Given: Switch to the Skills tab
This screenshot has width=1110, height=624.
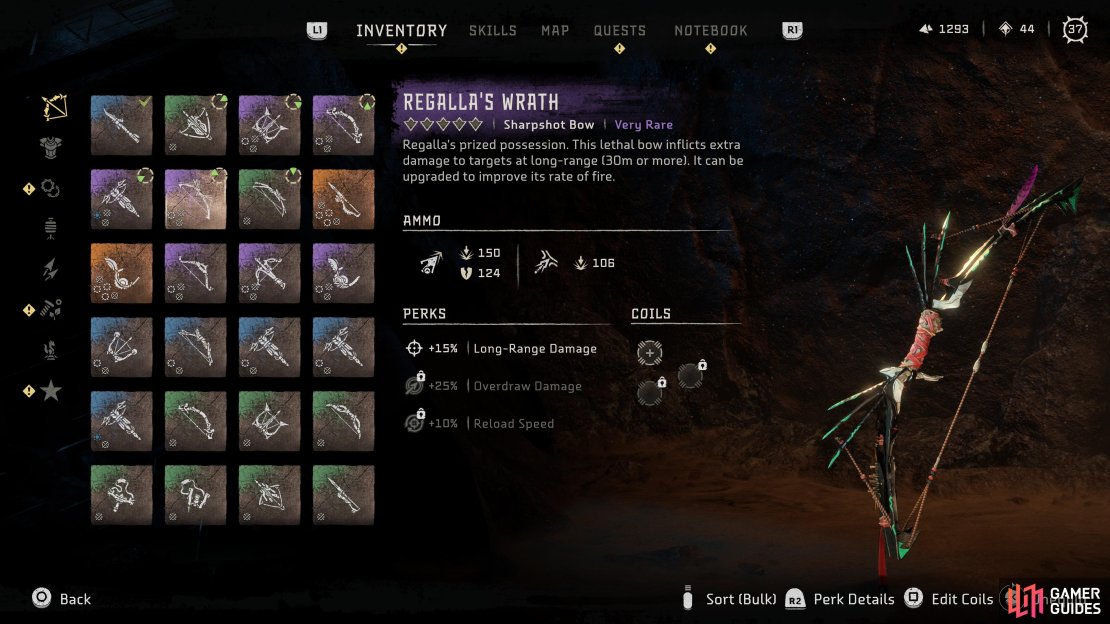Looking at the screenshot, I should pos(493,30).
